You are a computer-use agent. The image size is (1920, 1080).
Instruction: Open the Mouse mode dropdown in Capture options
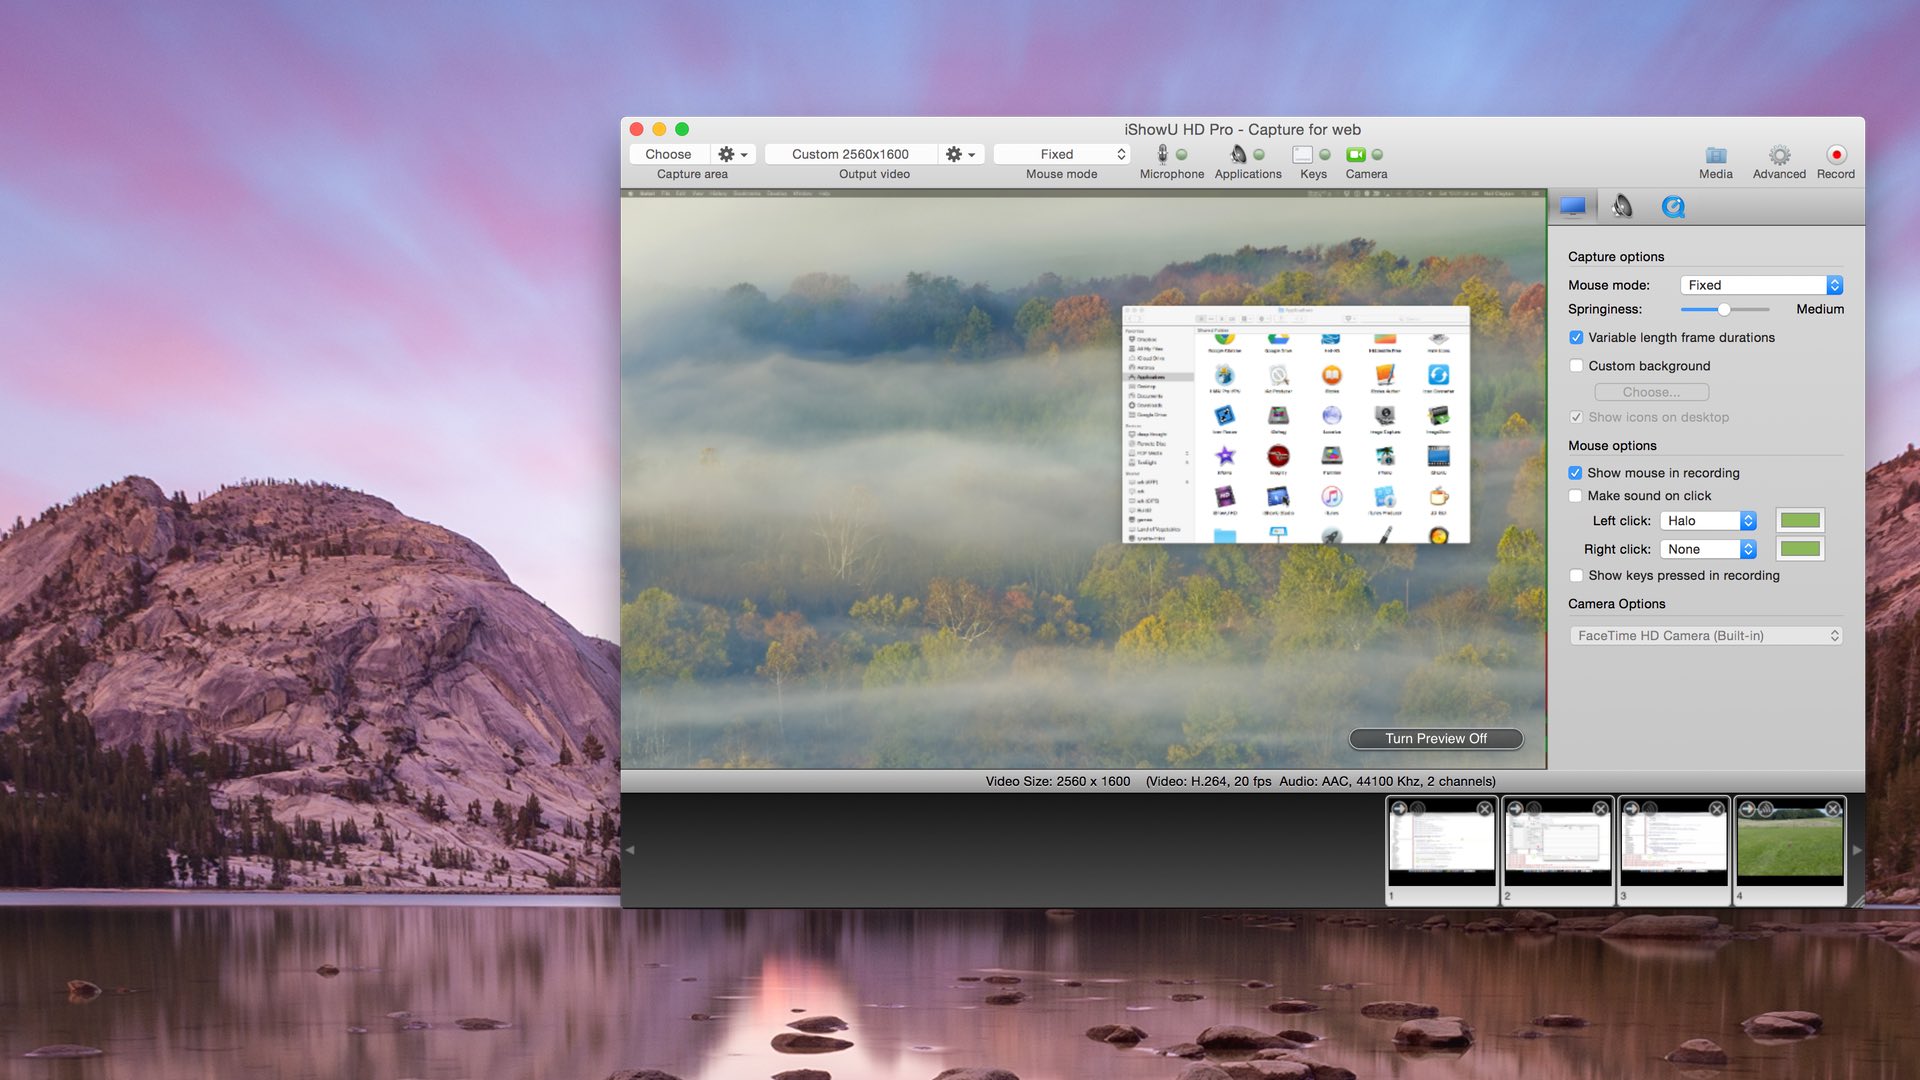[1760, 285]
